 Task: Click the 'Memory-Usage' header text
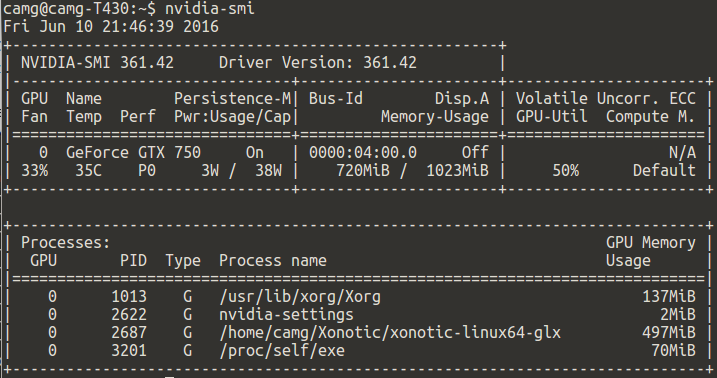coord(435,117)
